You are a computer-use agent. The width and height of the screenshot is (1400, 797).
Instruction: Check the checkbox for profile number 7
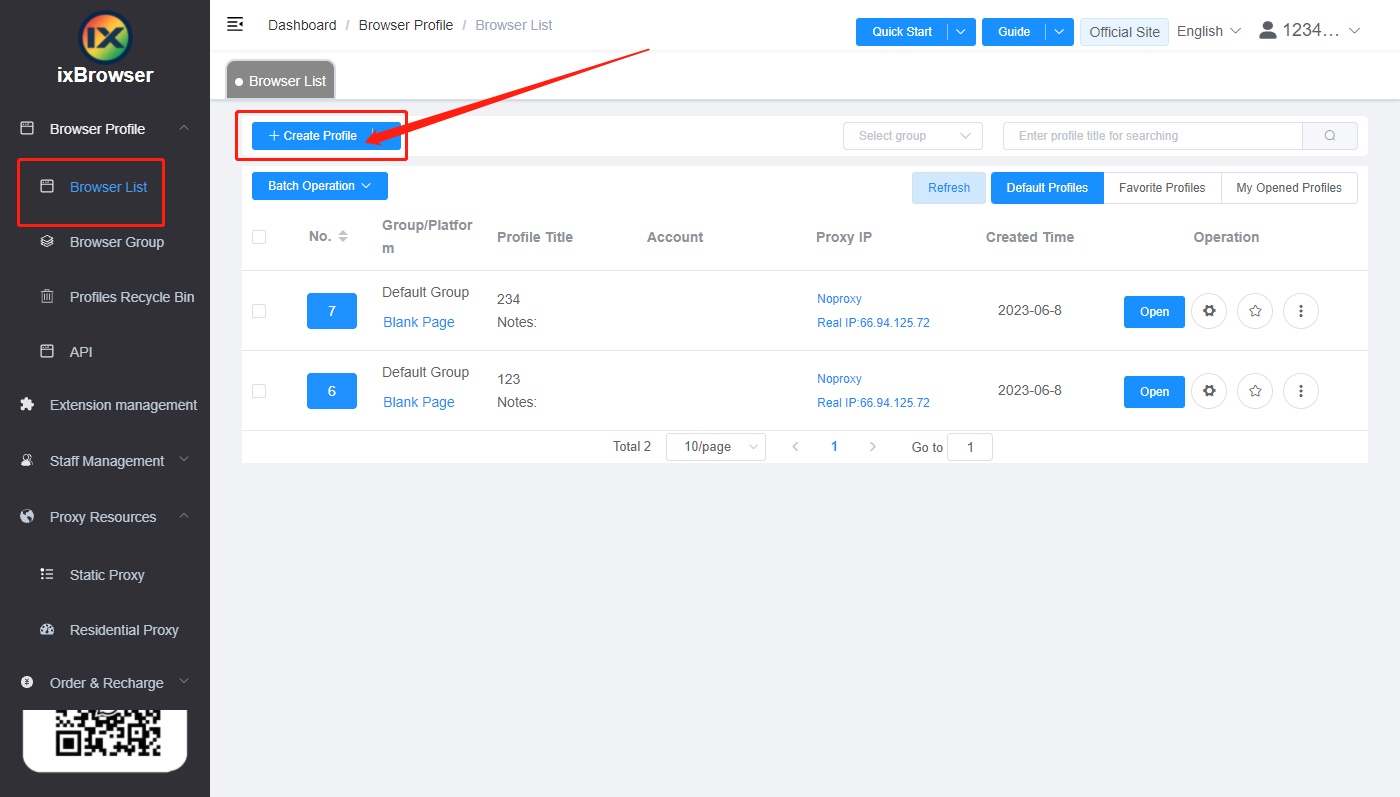tap(259, 310)
